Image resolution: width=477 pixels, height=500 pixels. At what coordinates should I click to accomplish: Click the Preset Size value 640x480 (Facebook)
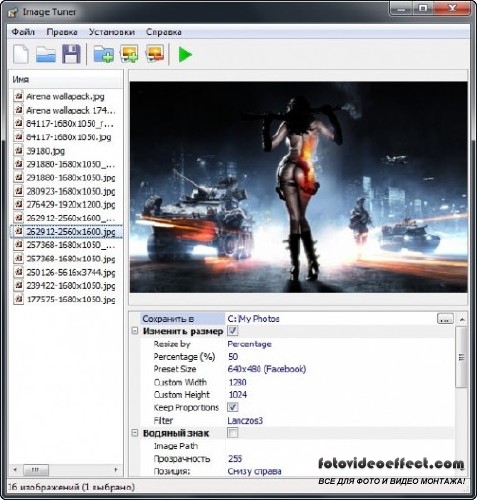267,369
